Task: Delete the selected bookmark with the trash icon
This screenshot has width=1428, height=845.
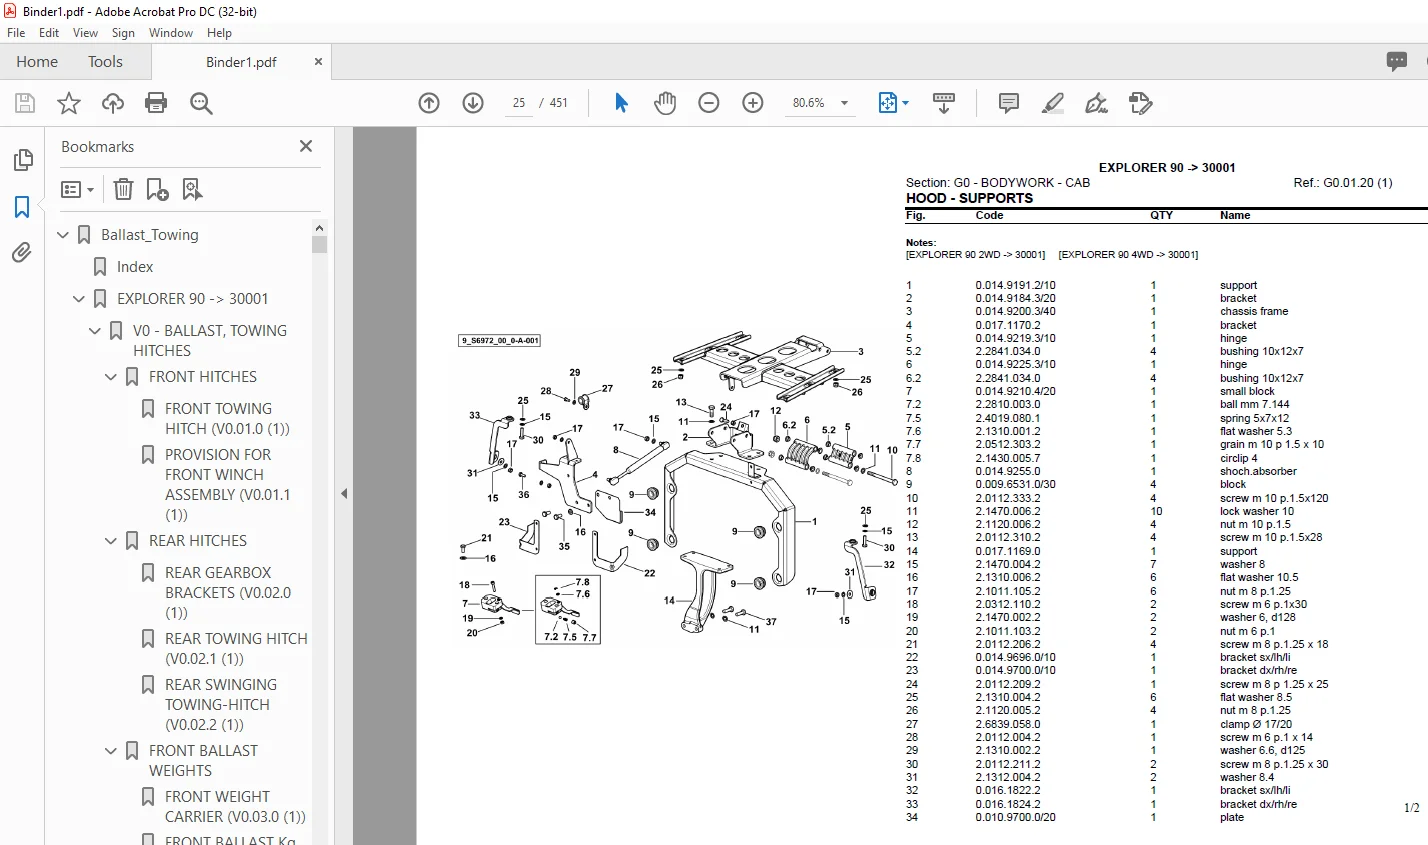Action: [123, 189]
